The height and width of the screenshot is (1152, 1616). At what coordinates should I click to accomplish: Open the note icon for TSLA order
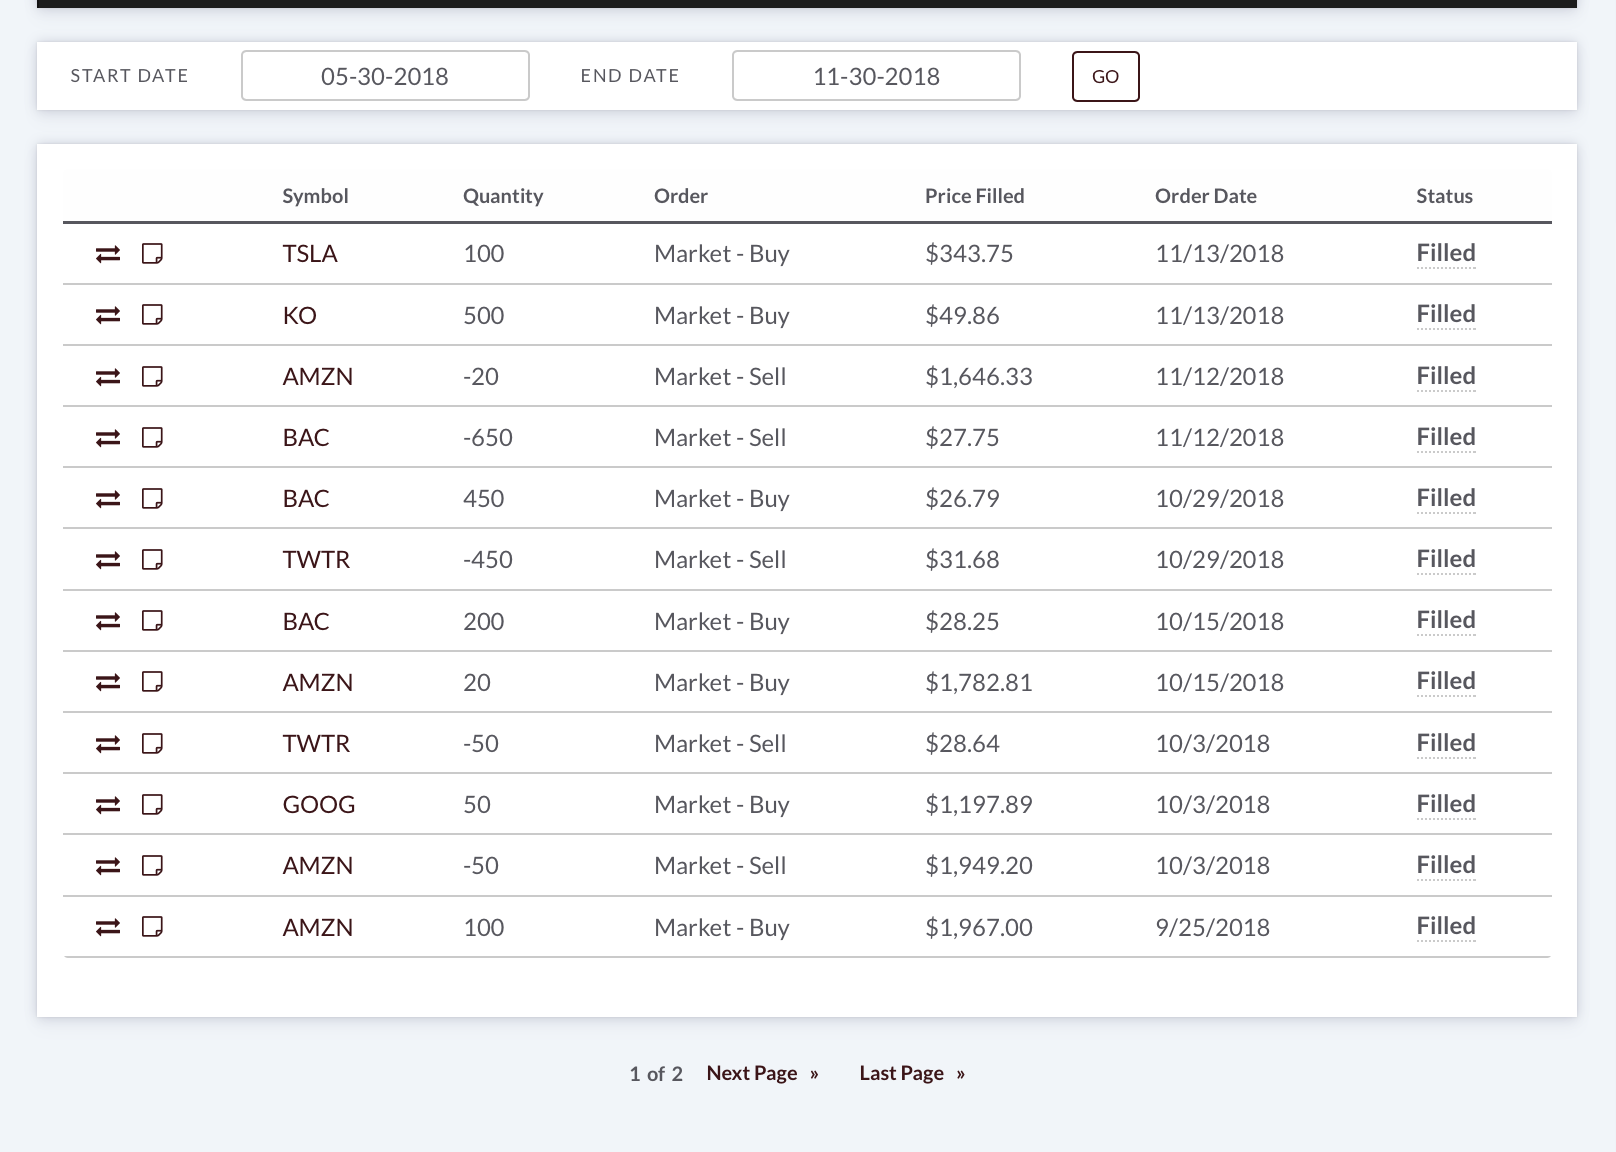point(152,254)
